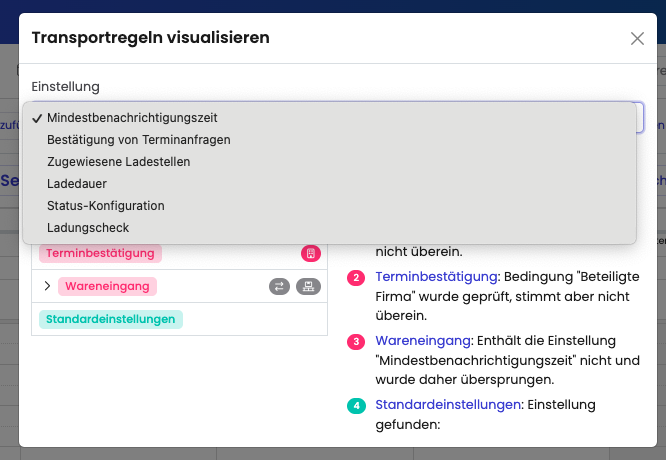
Task: Select the Terminbestätigung rule tag
Action: [100, 254]
